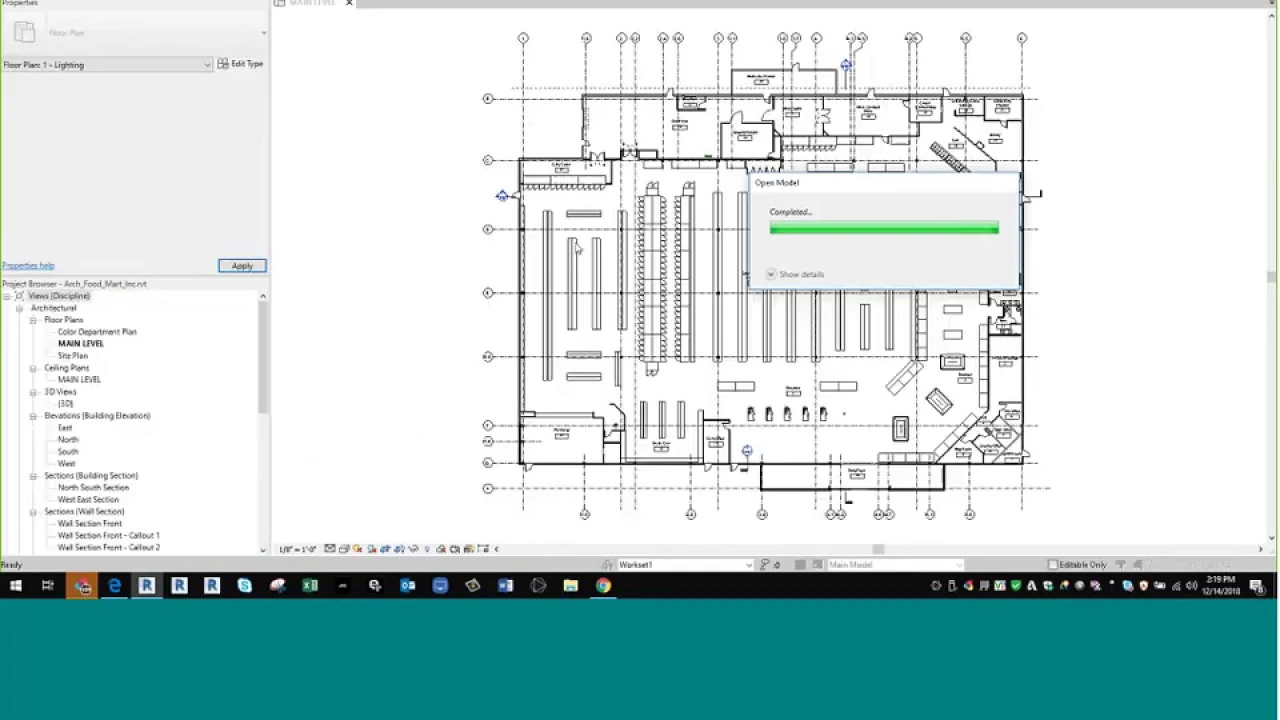Click the Floor Plan type selector icon
1280x720 pixels.
[x=23, y=33]
